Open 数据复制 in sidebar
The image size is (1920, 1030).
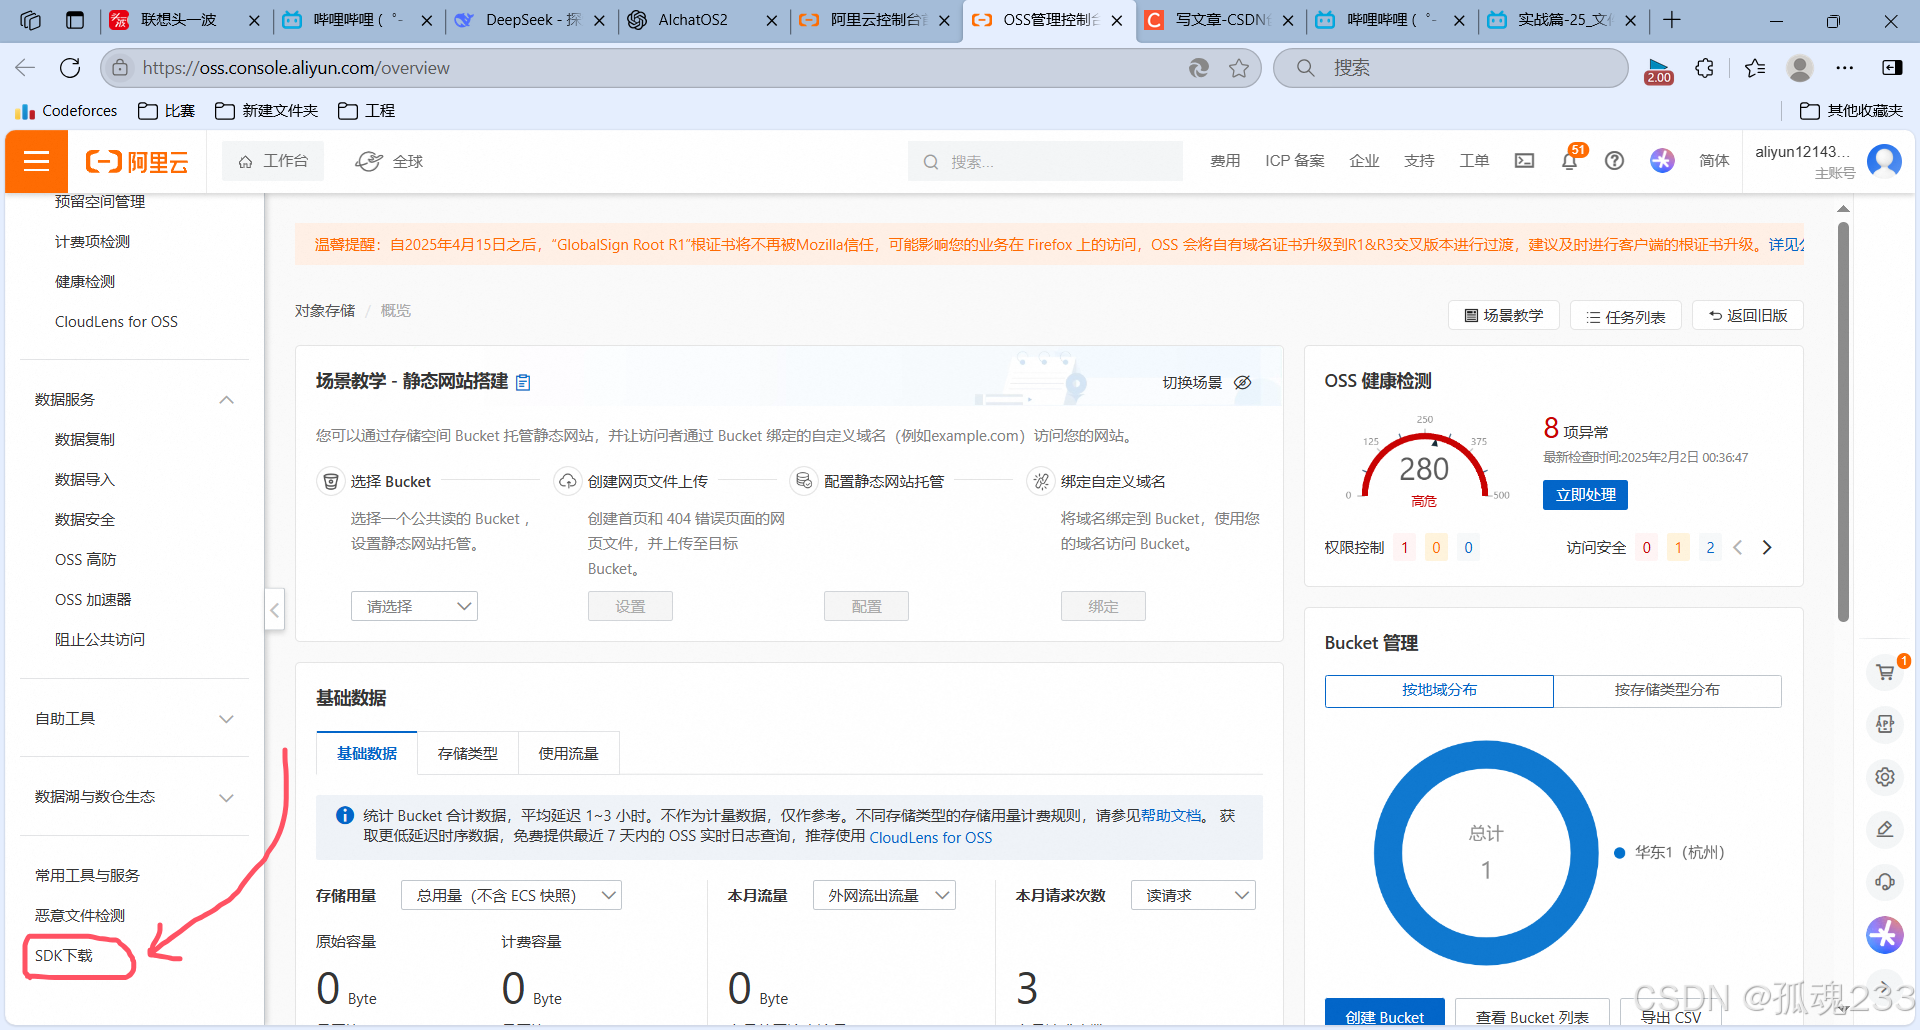[85, 439]
